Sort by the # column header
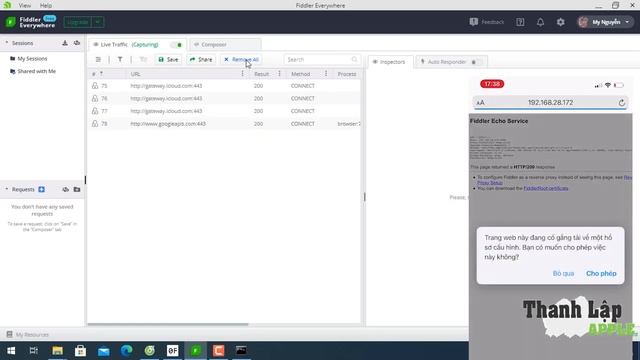This screenshot has width=640, height=360. coord(97,74)
